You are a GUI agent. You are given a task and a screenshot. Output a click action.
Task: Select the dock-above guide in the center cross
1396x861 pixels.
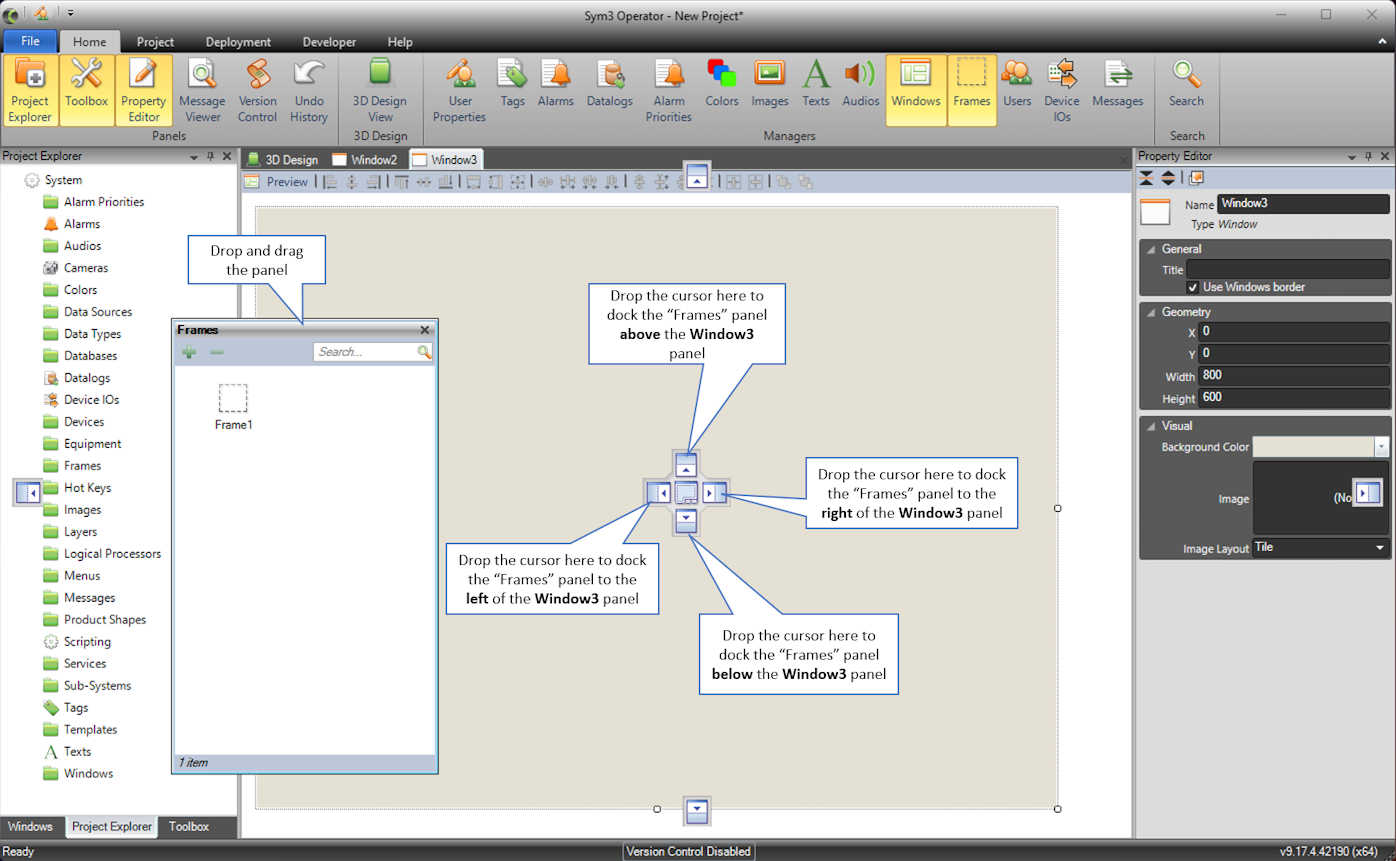pos(686,465)
